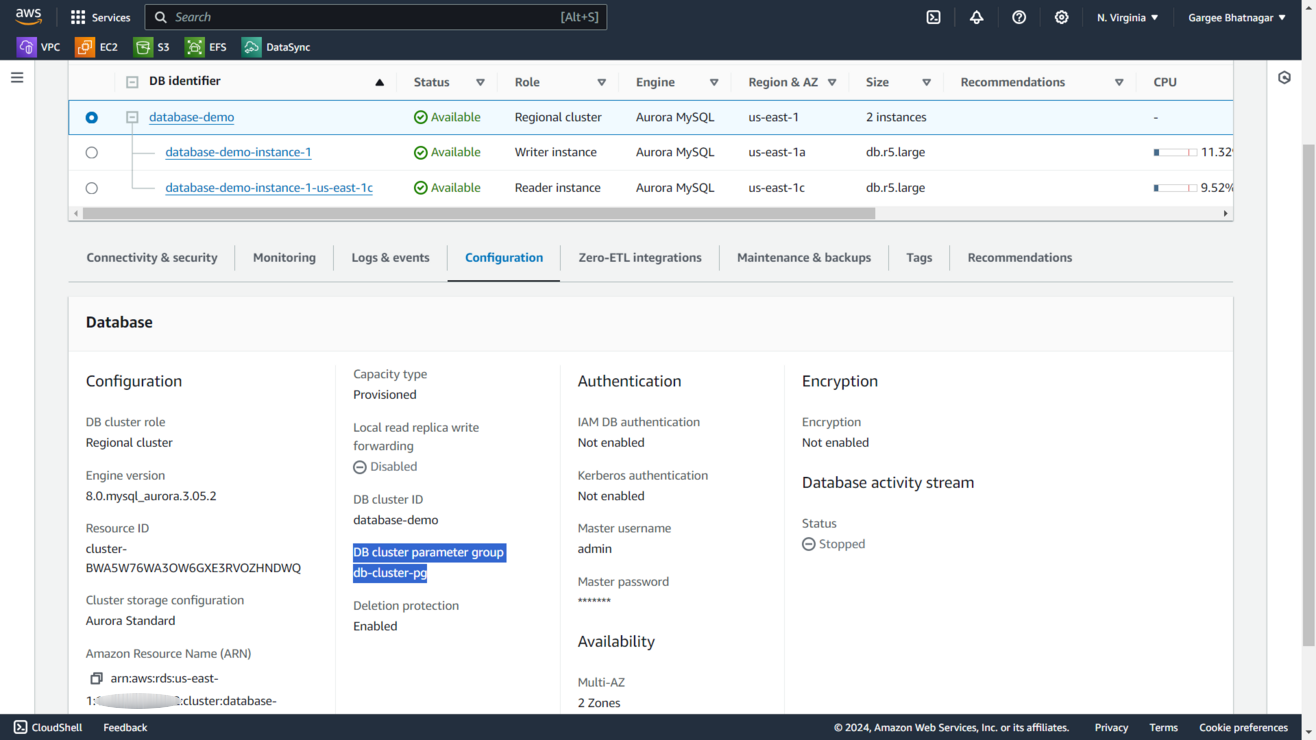Image resolution: width=1316 pixels, height=740 pixels.
Task: Click the DB cluster ID value database-demo
Action: point(396,520)
